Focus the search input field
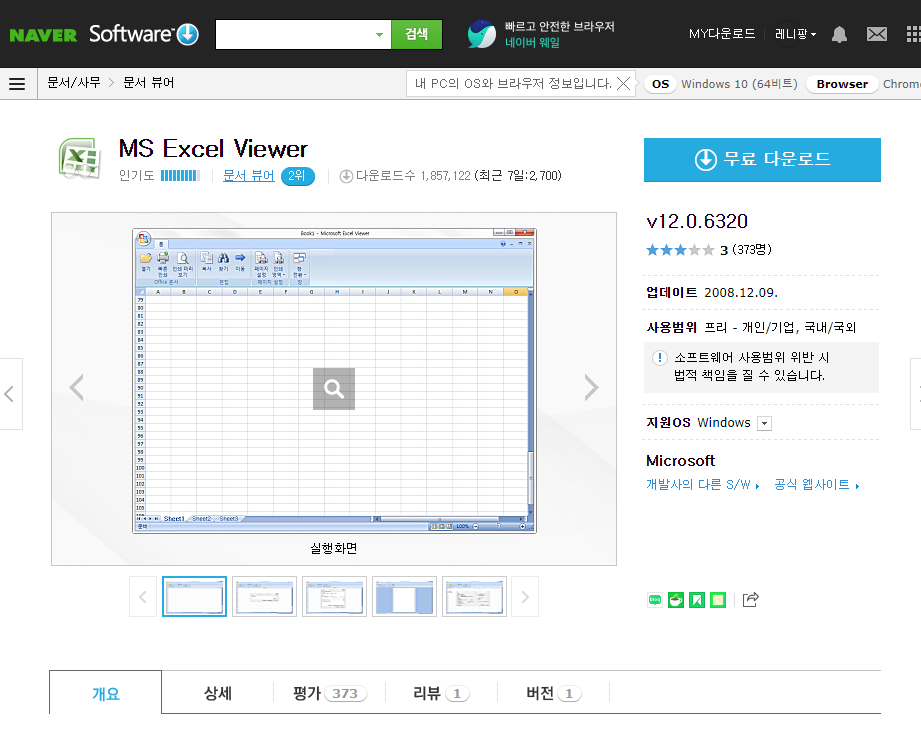The image size is (921, 738). pyautogui.click(x=294, y=35)
